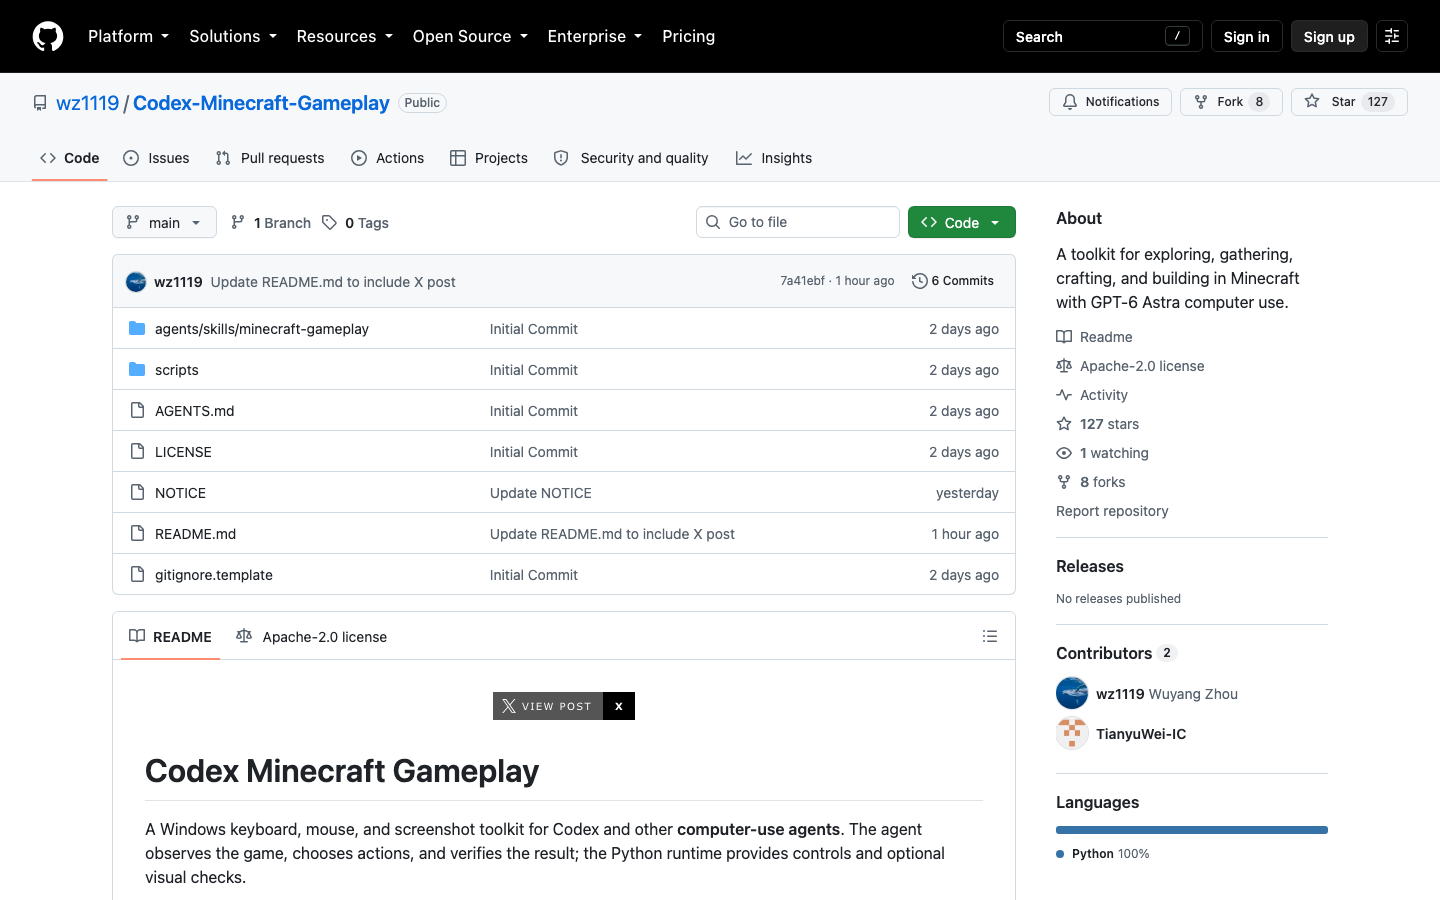Screen dimensions: 1440x900
Task: View the 6 Commits history
Action: pyautogui.click(x=953, y=281)
